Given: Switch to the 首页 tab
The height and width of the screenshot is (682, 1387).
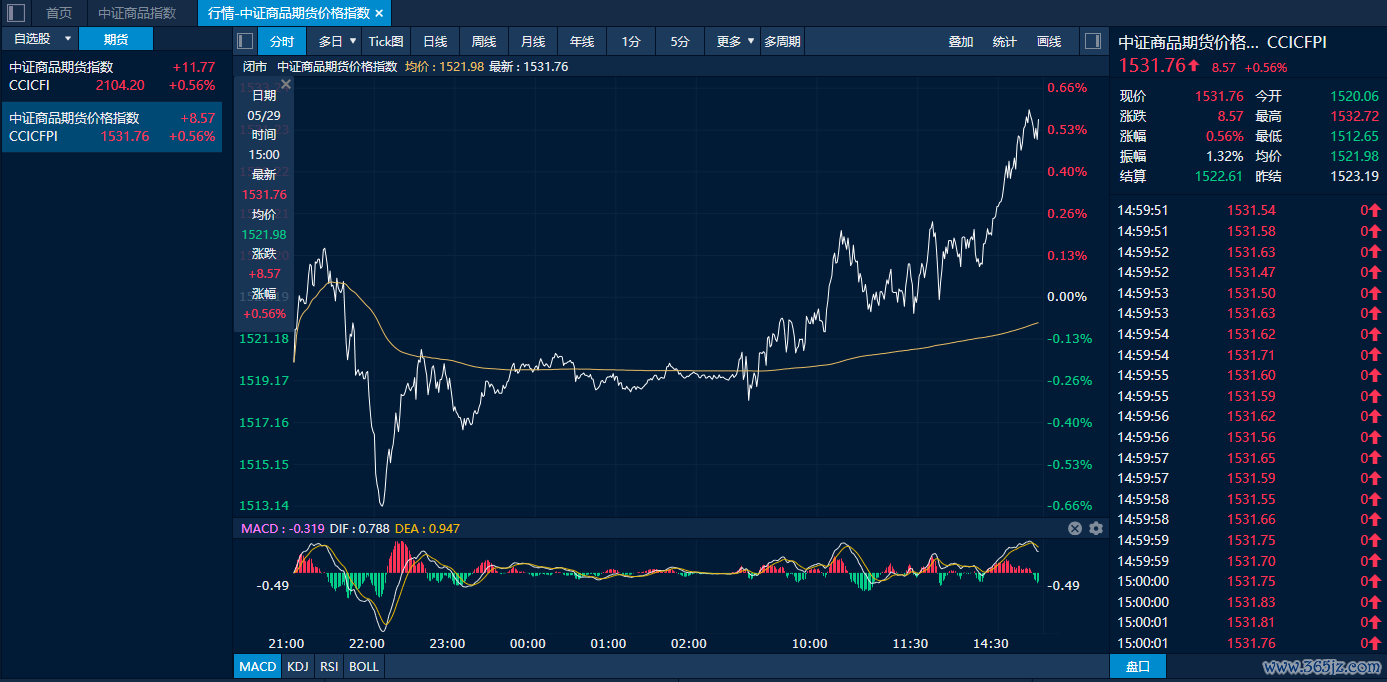Looking at the screenshot, I should click(x=59, y=13).
